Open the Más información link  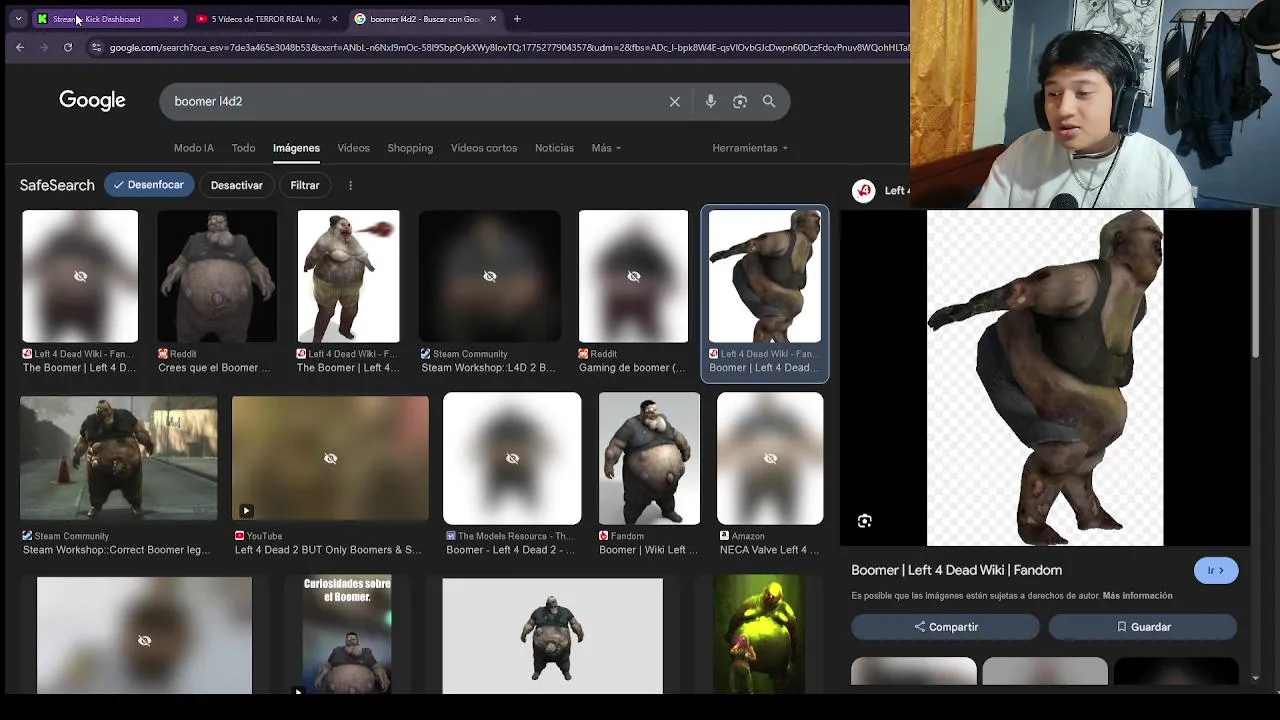coord(1137,596)
